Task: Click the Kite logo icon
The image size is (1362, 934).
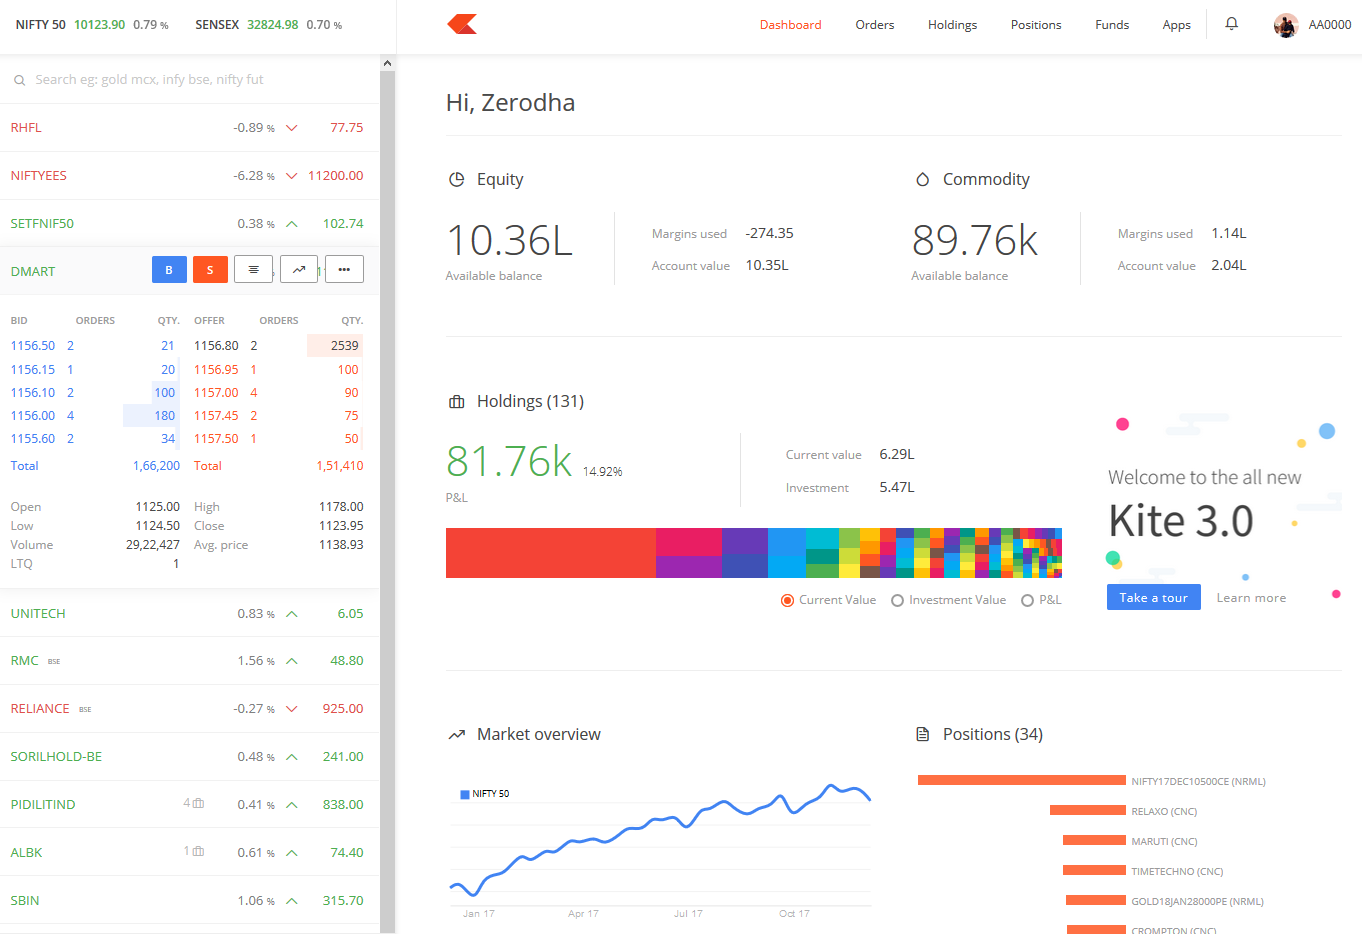Action: click(x=462, y=24)
